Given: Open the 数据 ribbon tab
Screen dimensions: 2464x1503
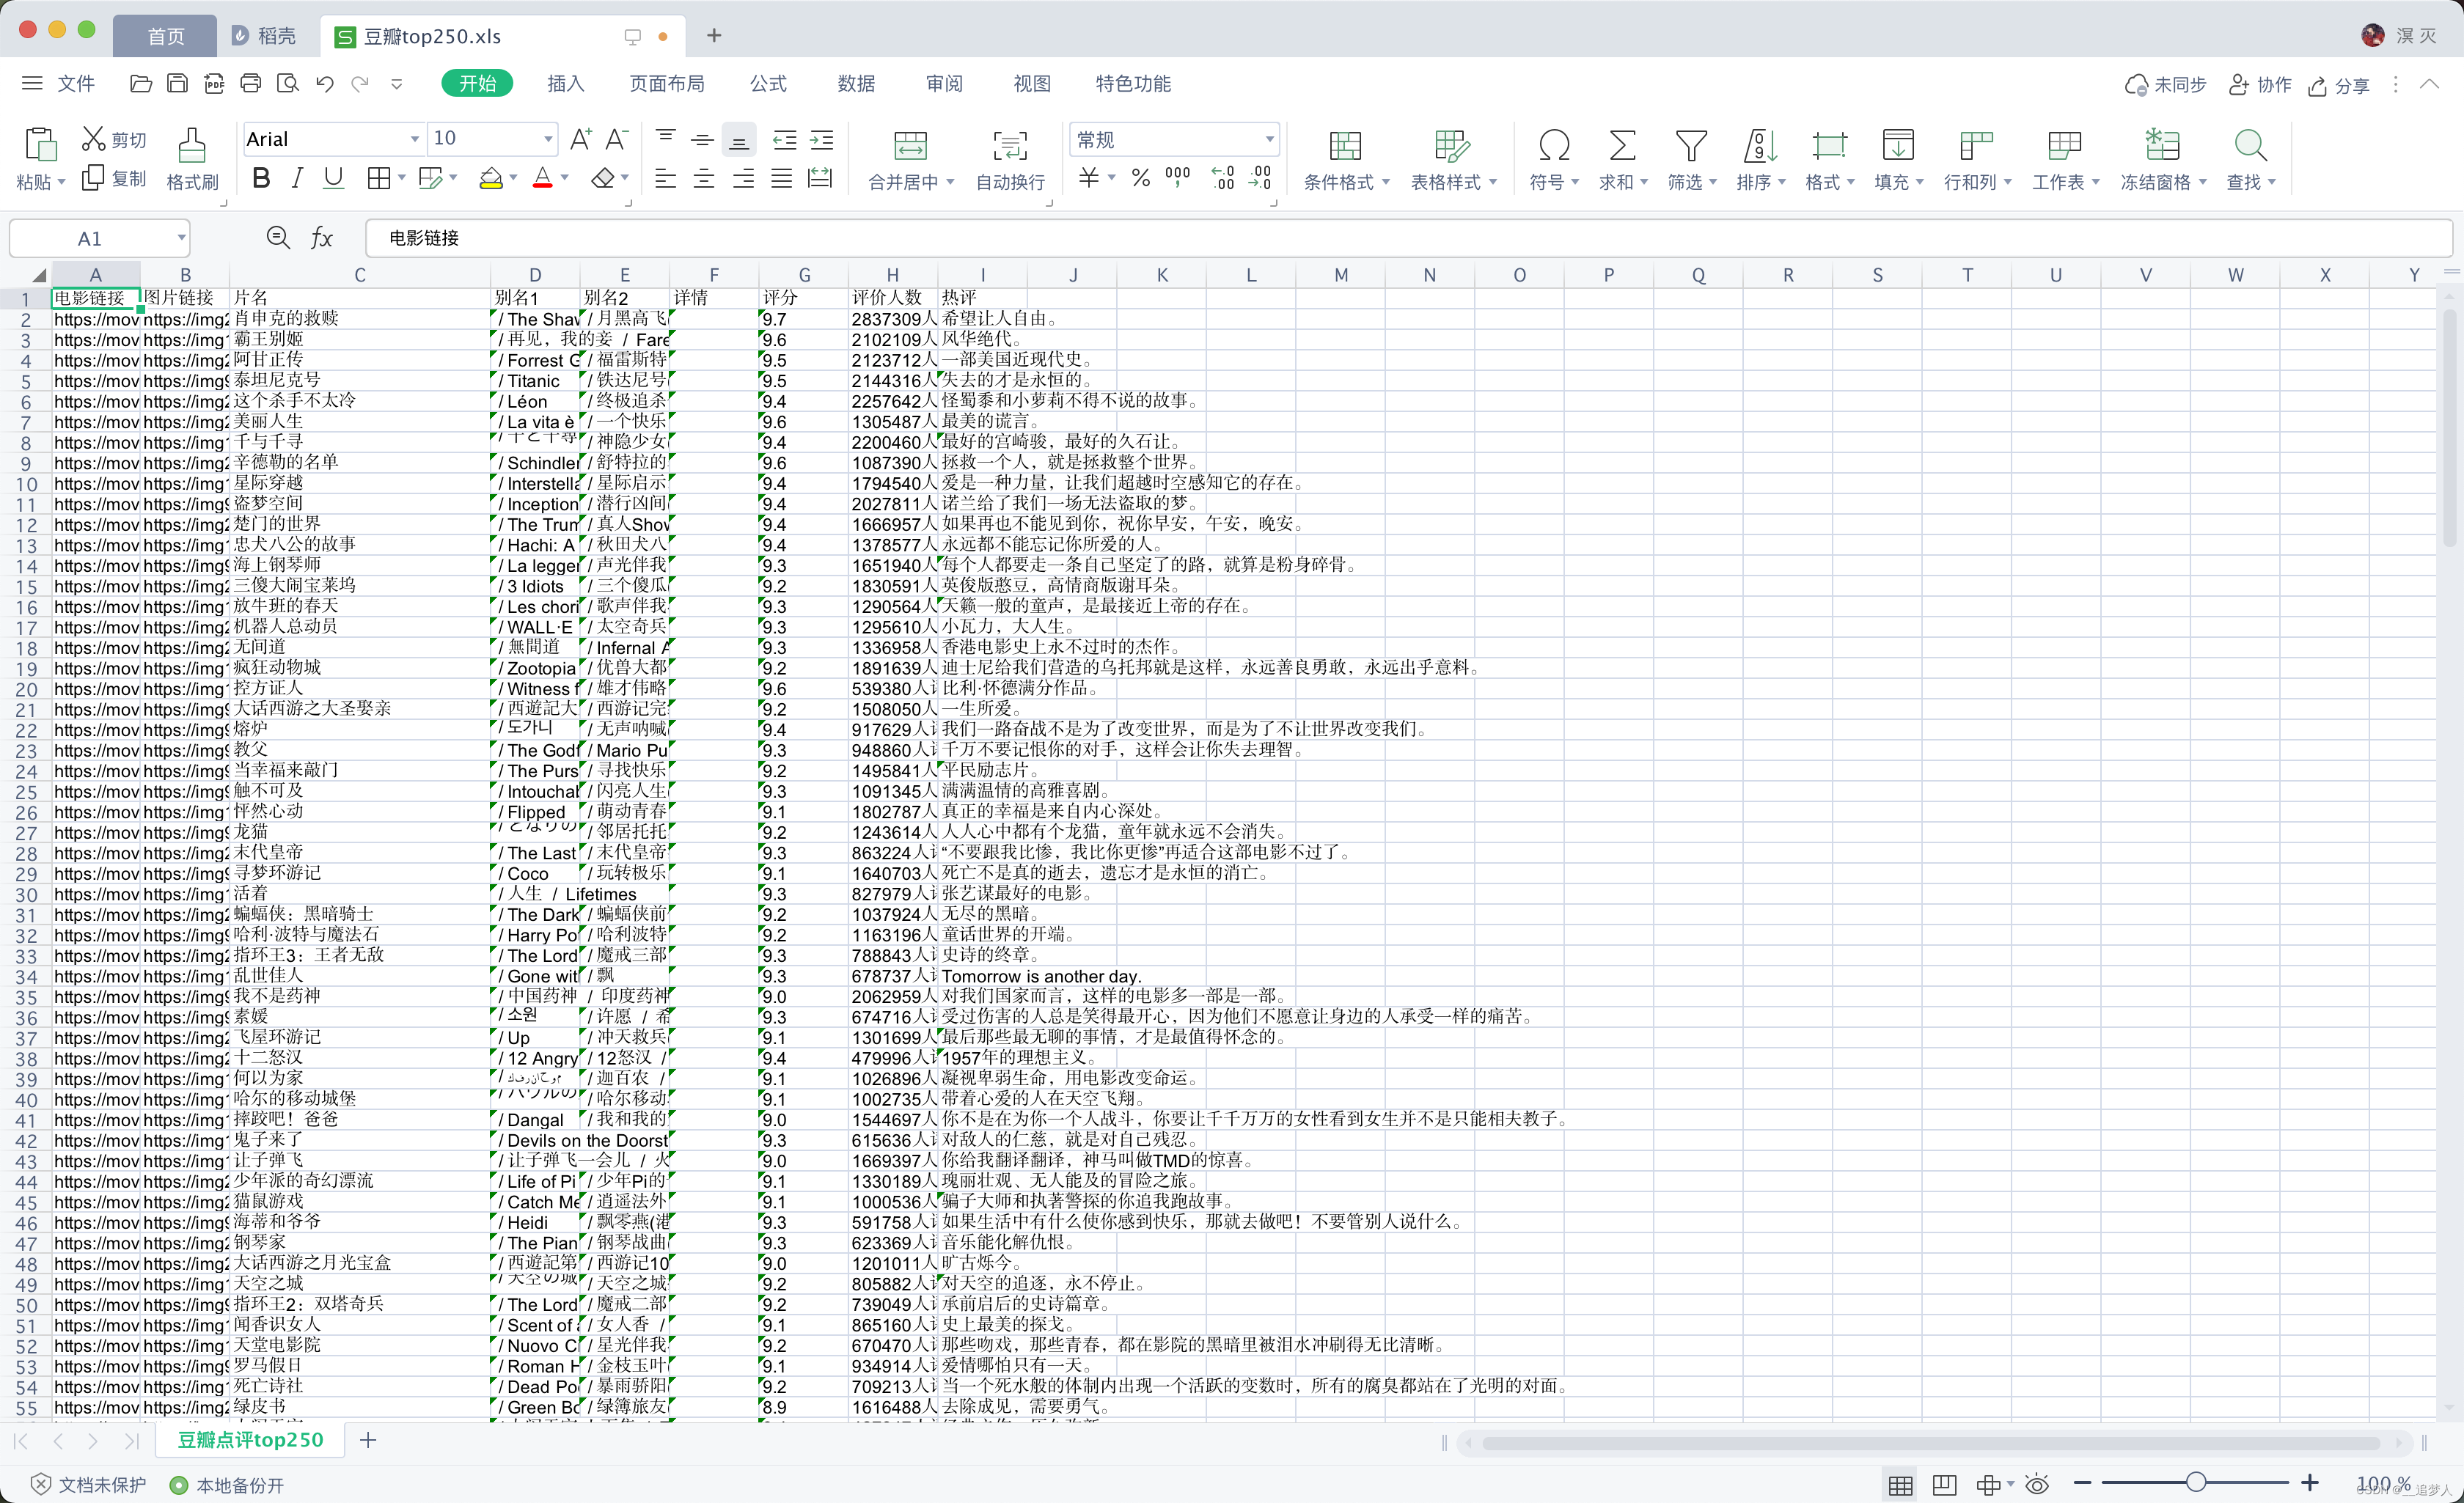Looking at the screenshot, I should 856,84.
